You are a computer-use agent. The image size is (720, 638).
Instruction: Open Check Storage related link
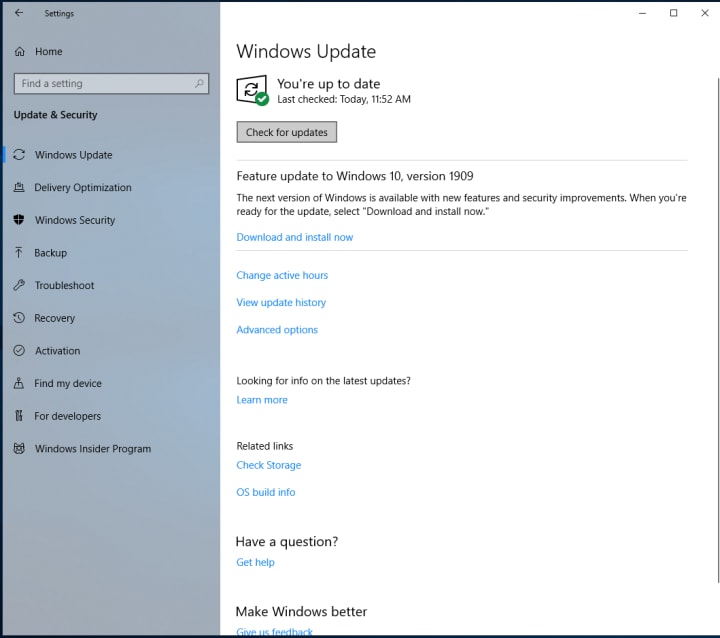pos(269,465)
